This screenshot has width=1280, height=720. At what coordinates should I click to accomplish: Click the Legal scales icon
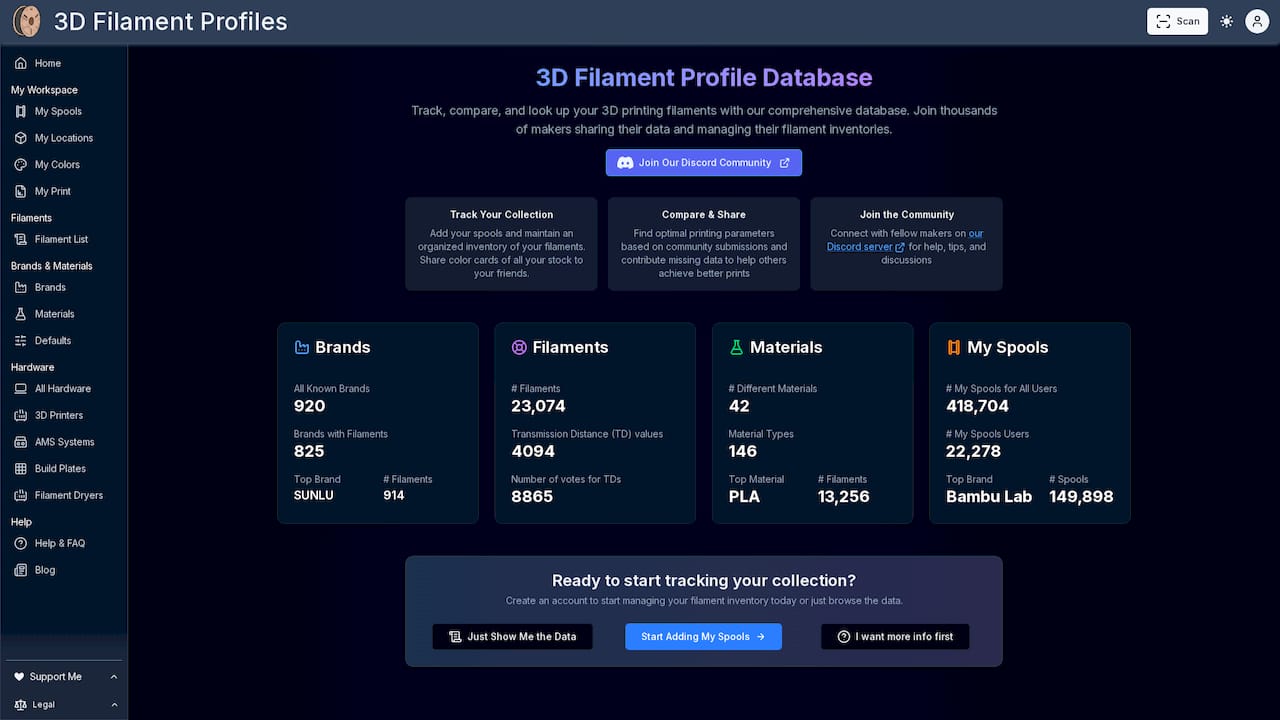pos(20,704)
